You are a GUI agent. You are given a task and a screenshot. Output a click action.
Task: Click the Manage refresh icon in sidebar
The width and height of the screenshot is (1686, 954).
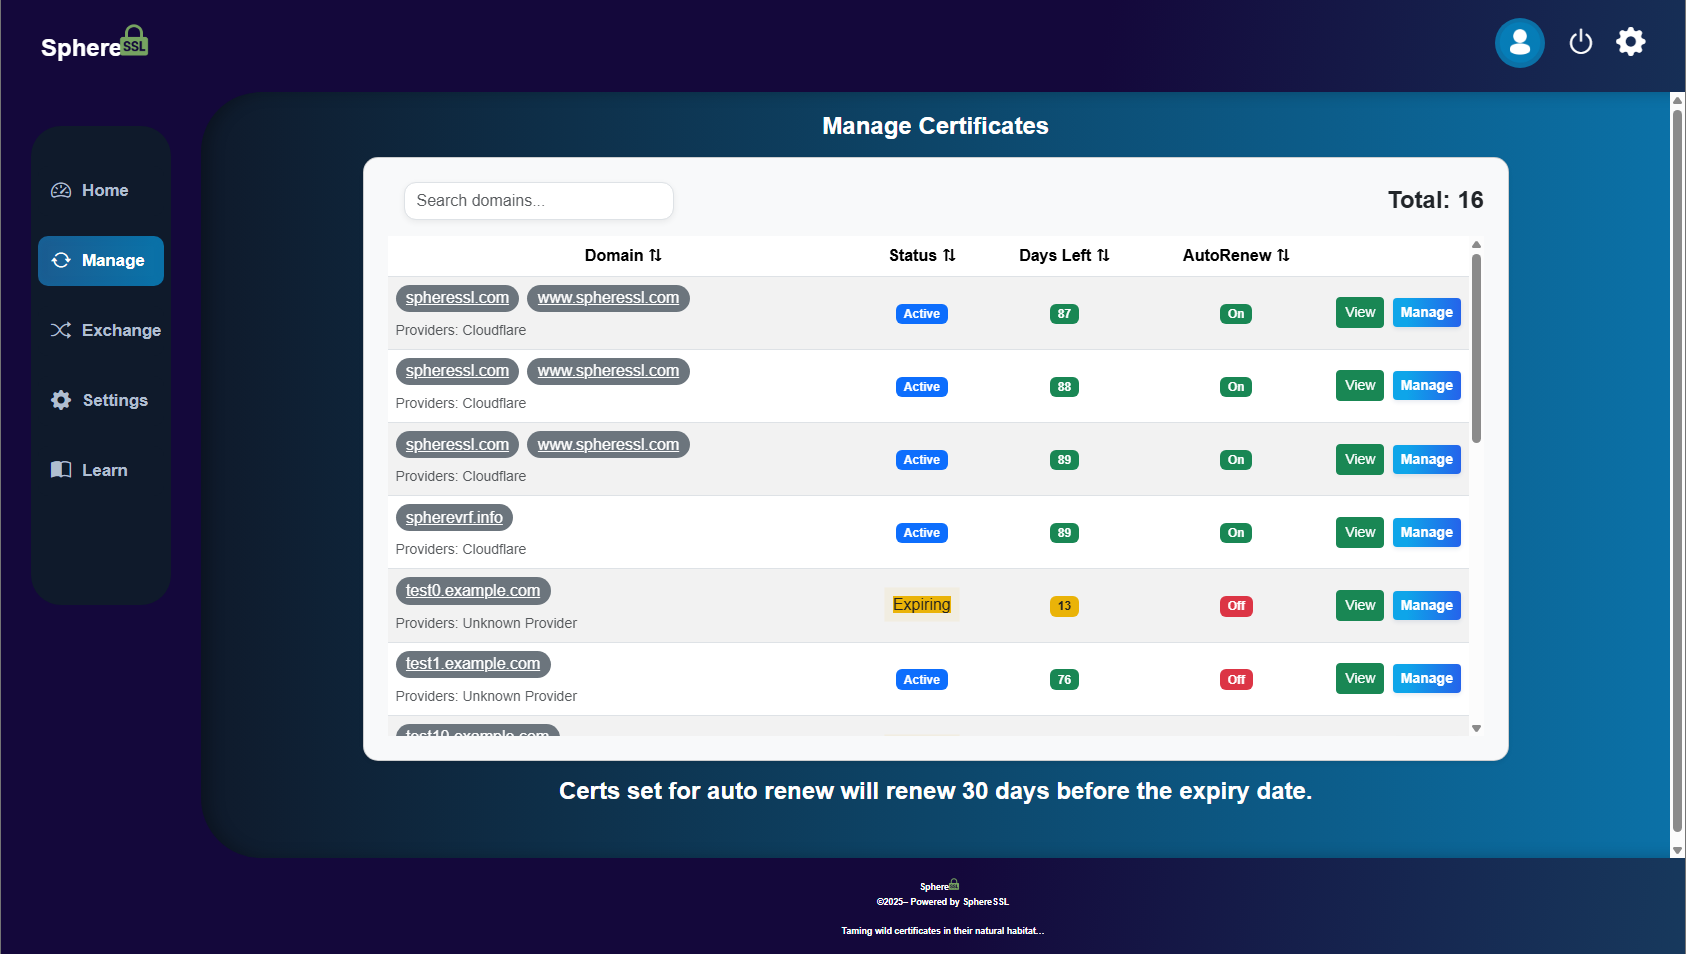[x=60, y=260]
